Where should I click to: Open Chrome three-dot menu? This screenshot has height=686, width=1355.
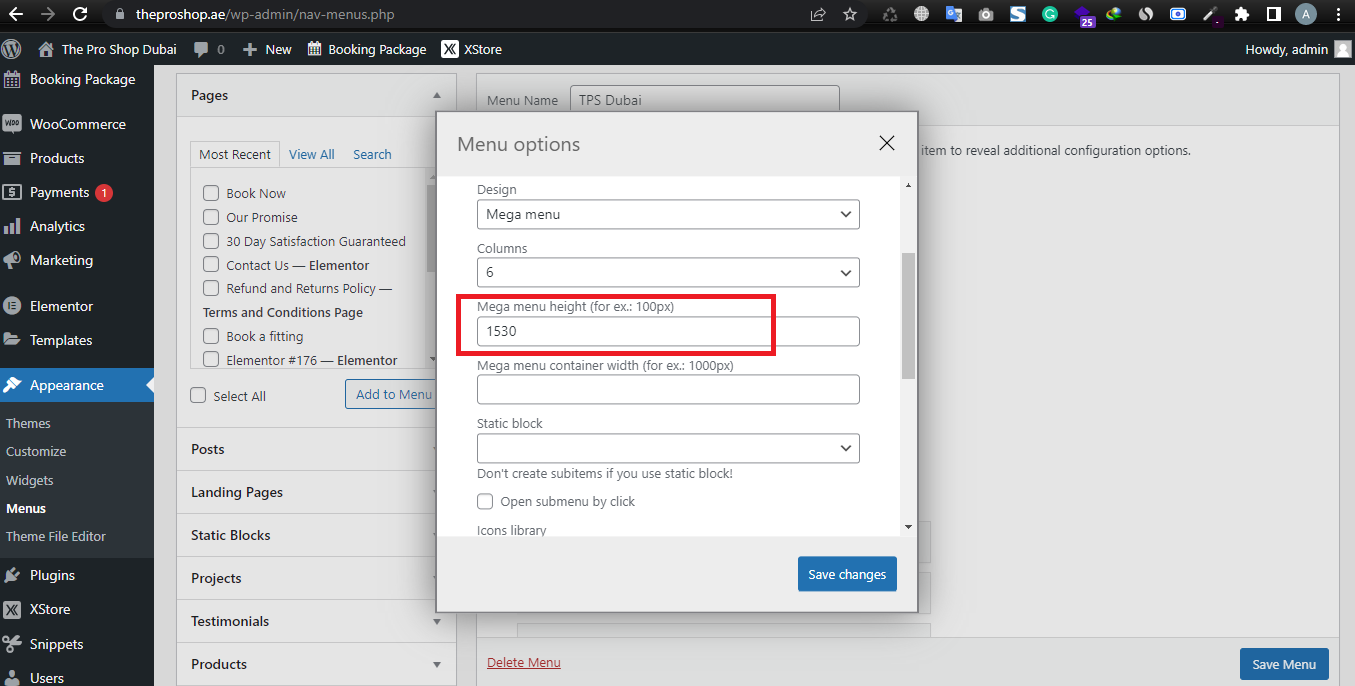pyautogui.click(x=1338, y=14)
